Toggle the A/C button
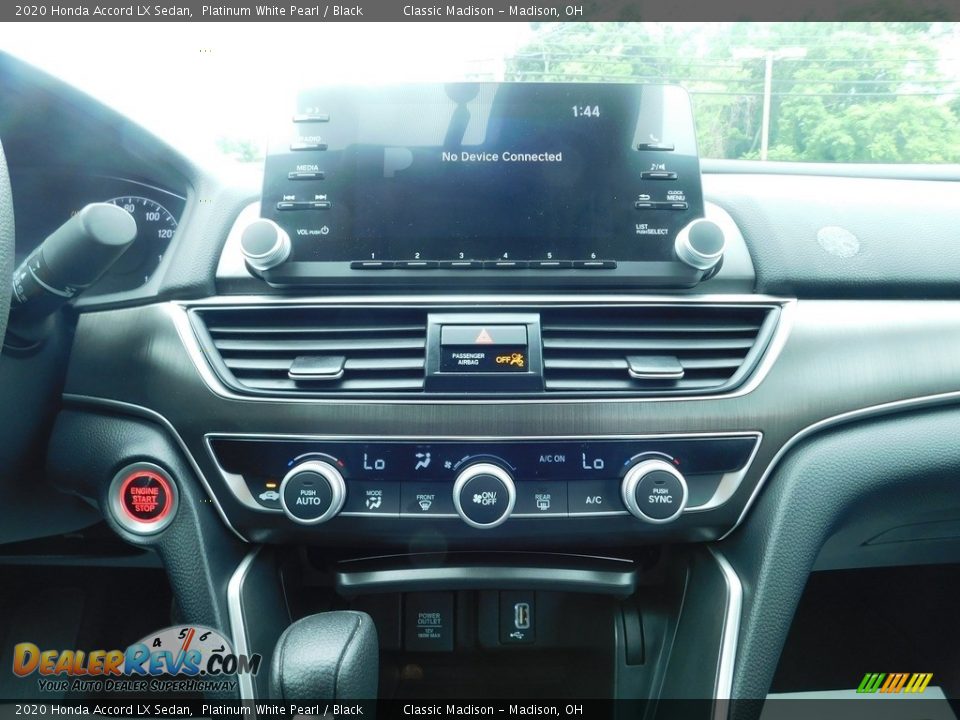960x720 pixels. (x=593, y=498)
